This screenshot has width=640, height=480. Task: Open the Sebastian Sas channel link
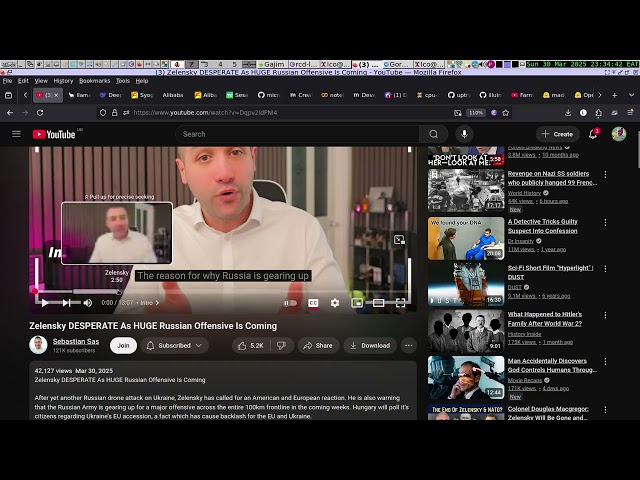click(x=76, y=341)
